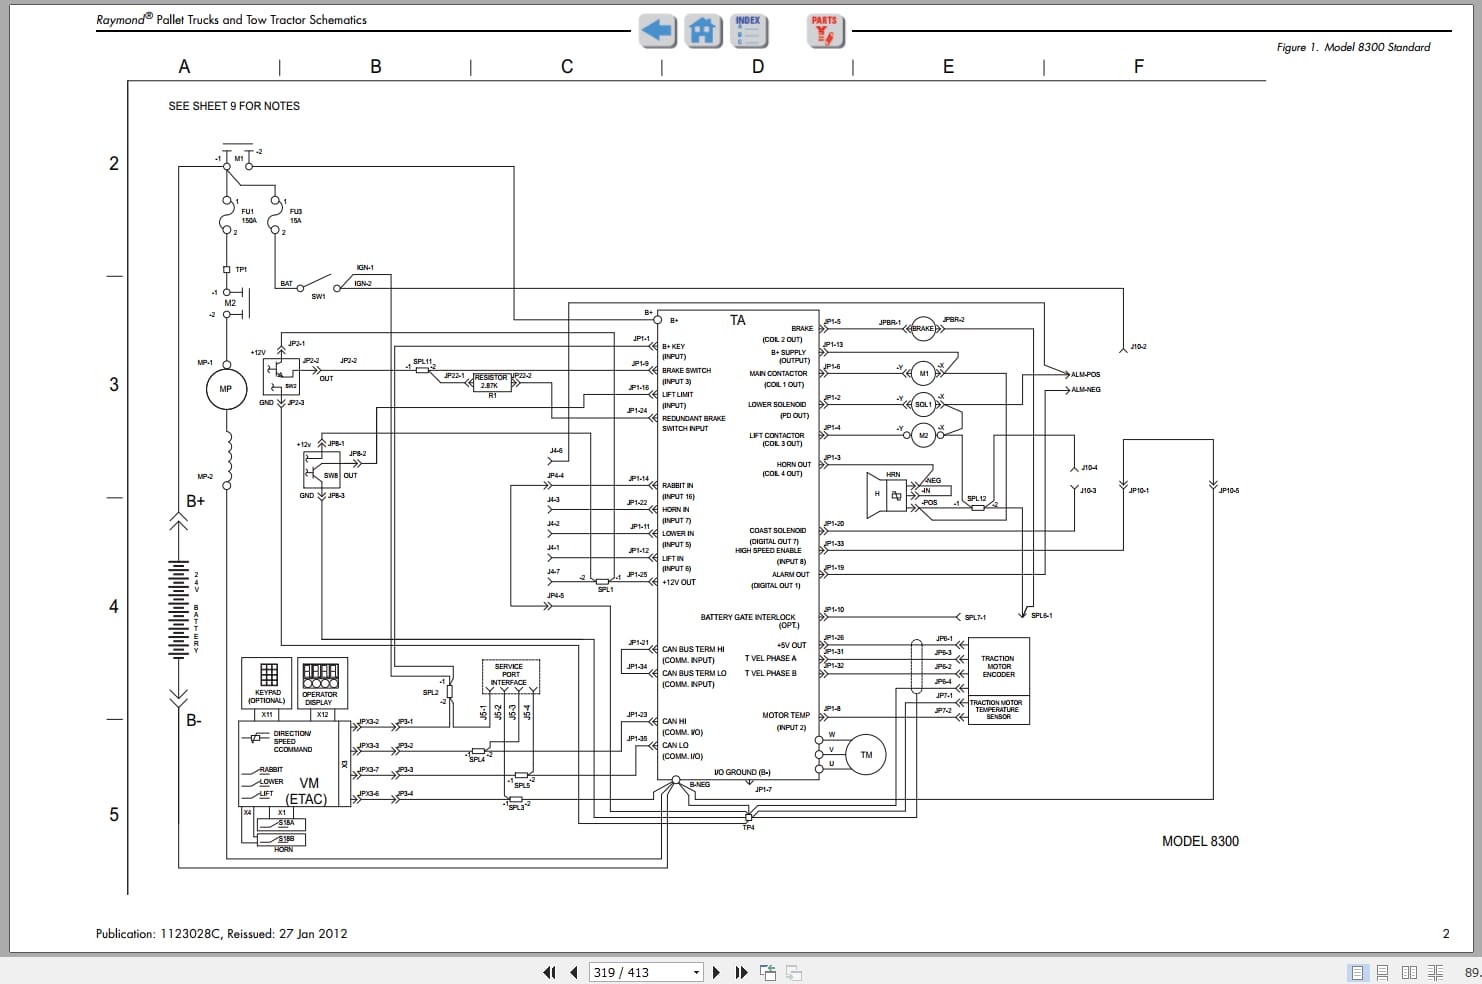1482x984 pixels.
Task: Switch to two-page facing view
Action: pos(1409,972)
